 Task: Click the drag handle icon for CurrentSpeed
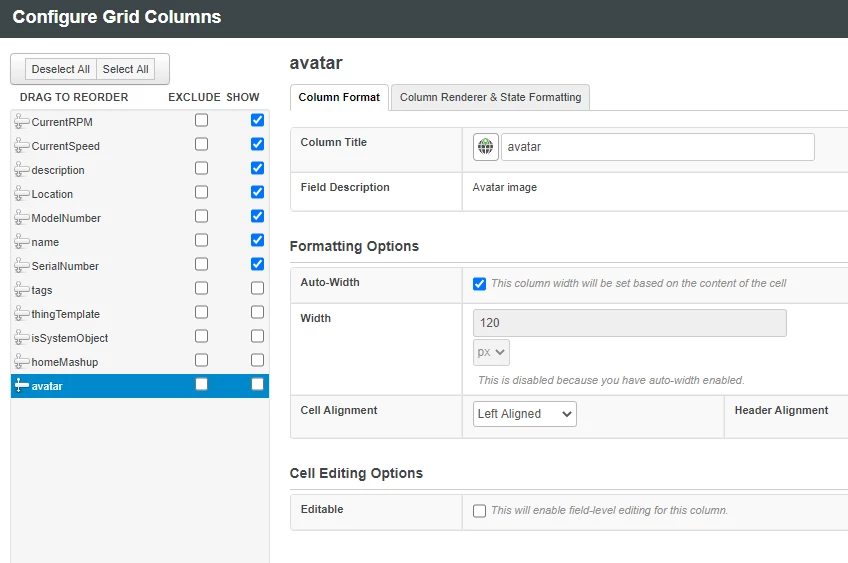(x=22, y=146)
